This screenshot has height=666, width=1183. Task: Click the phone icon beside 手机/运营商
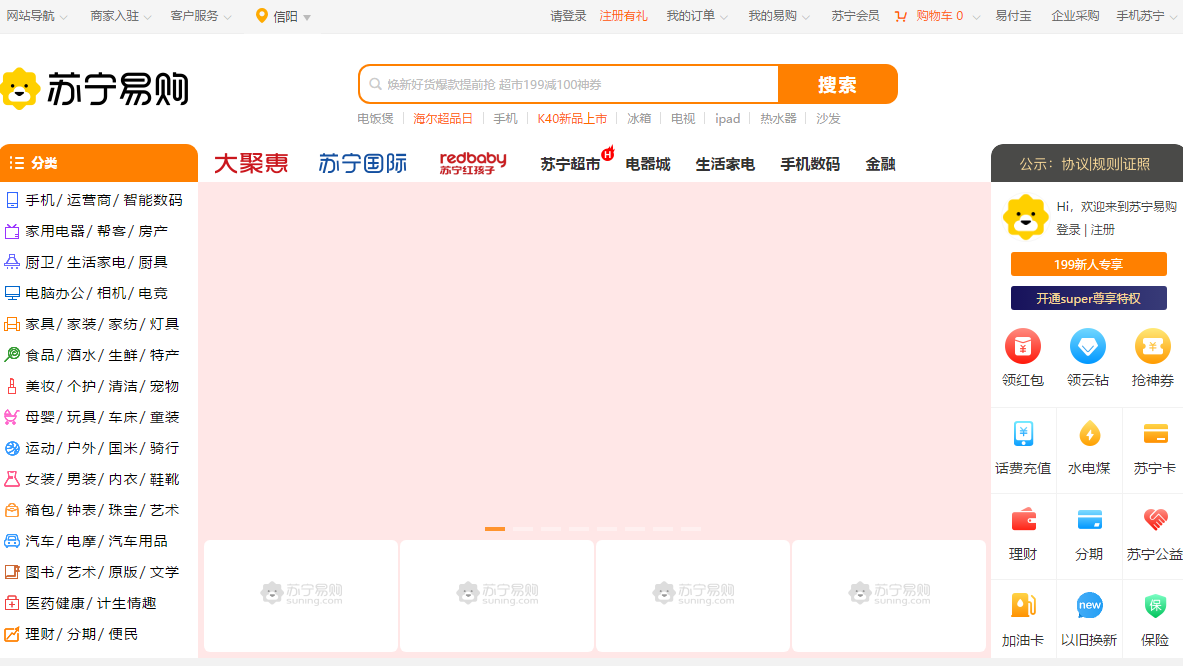[x=12, y=200]
